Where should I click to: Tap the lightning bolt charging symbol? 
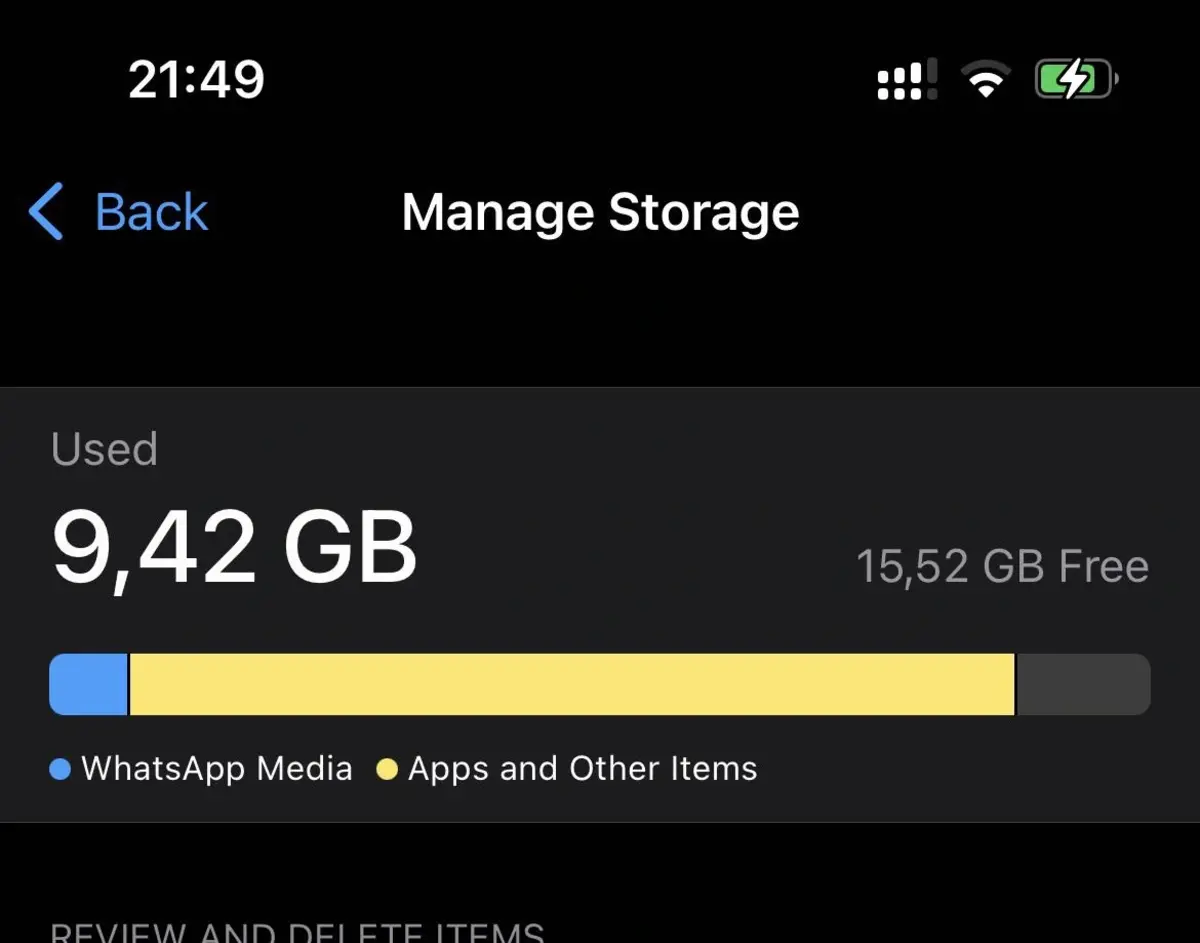(x=1075, y=80)
